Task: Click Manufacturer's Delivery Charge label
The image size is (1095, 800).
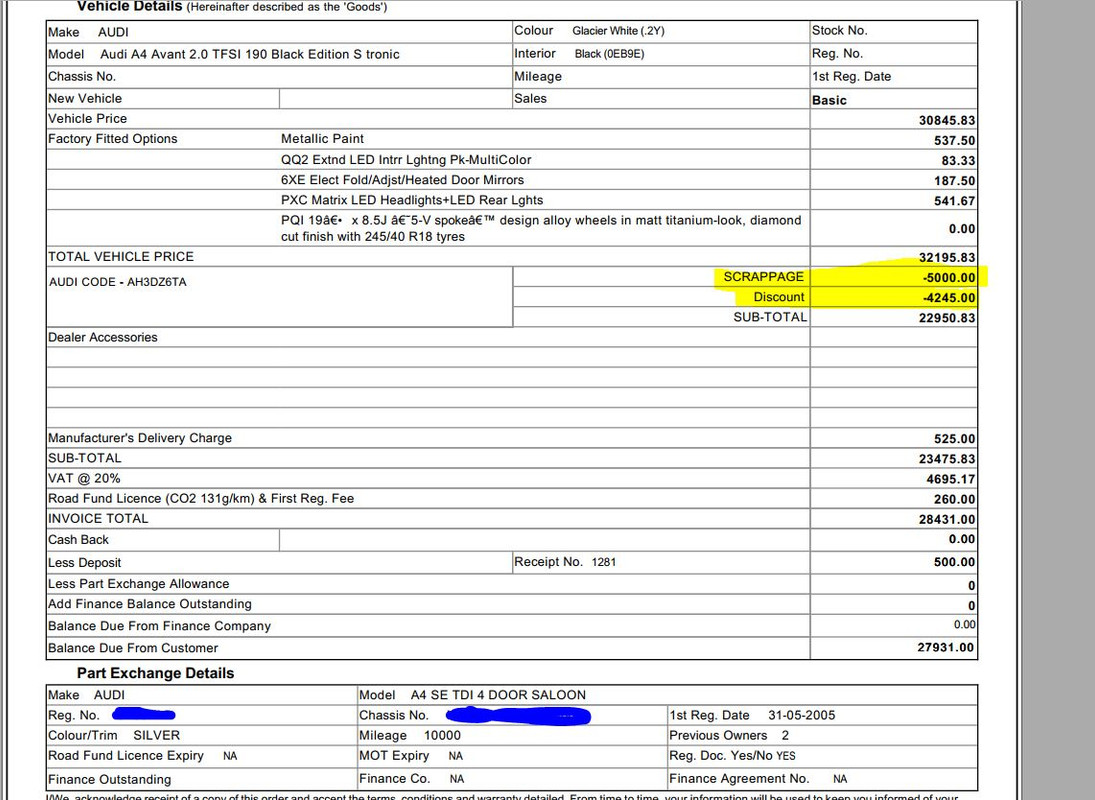Action: tap(140, 438)
